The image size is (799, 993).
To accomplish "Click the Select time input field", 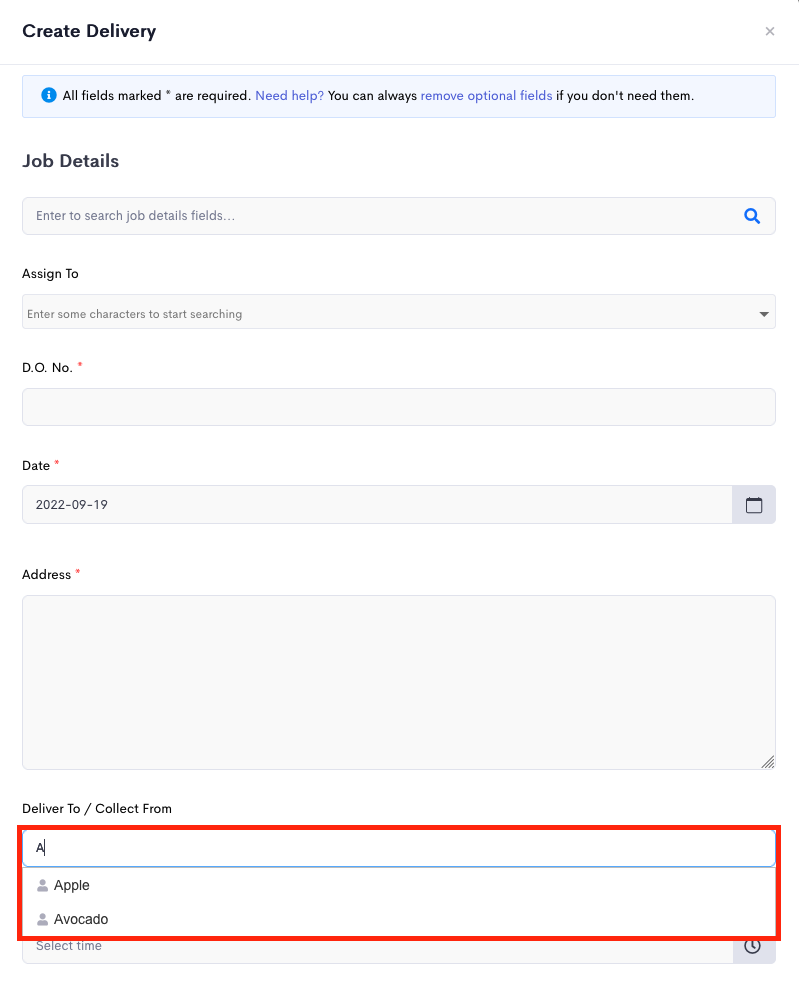I will tap(377, 947).
